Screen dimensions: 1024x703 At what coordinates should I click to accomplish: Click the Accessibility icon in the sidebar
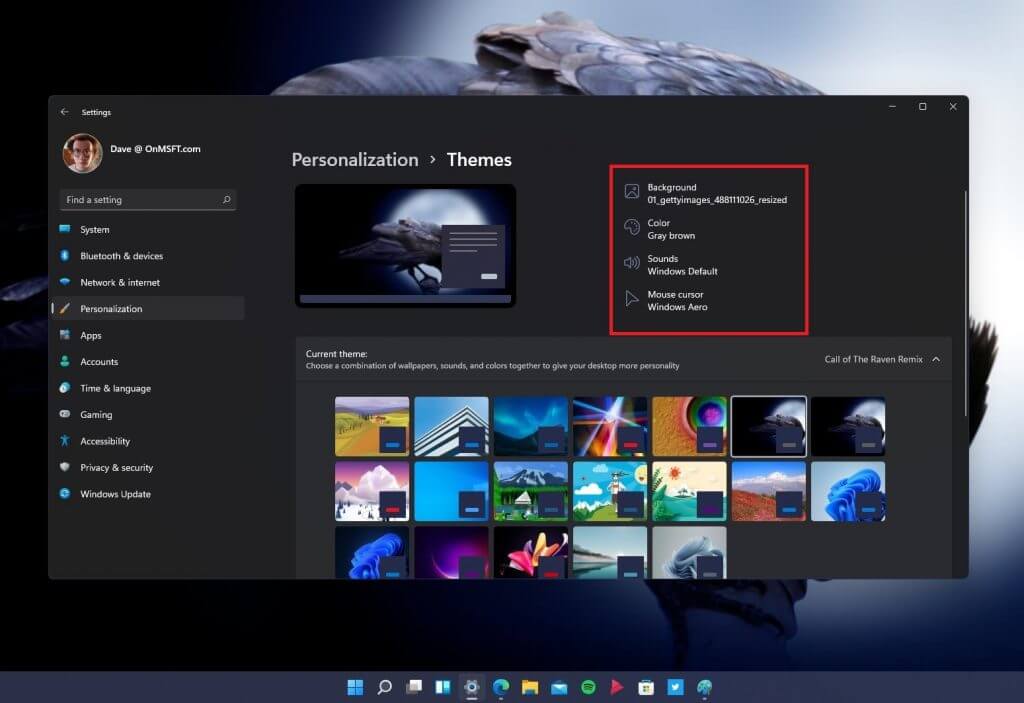66,441
